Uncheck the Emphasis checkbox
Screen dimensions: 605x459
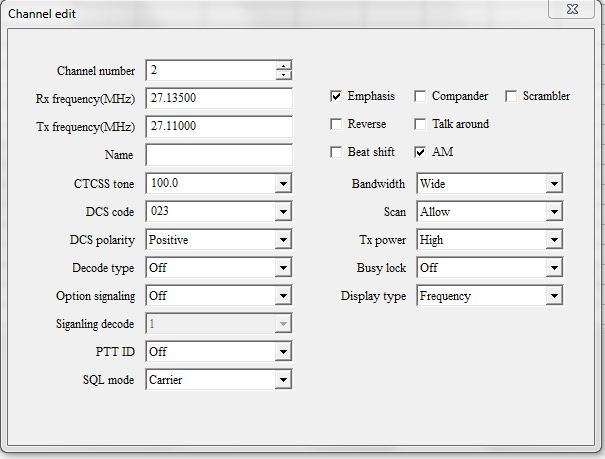point(336,96)
